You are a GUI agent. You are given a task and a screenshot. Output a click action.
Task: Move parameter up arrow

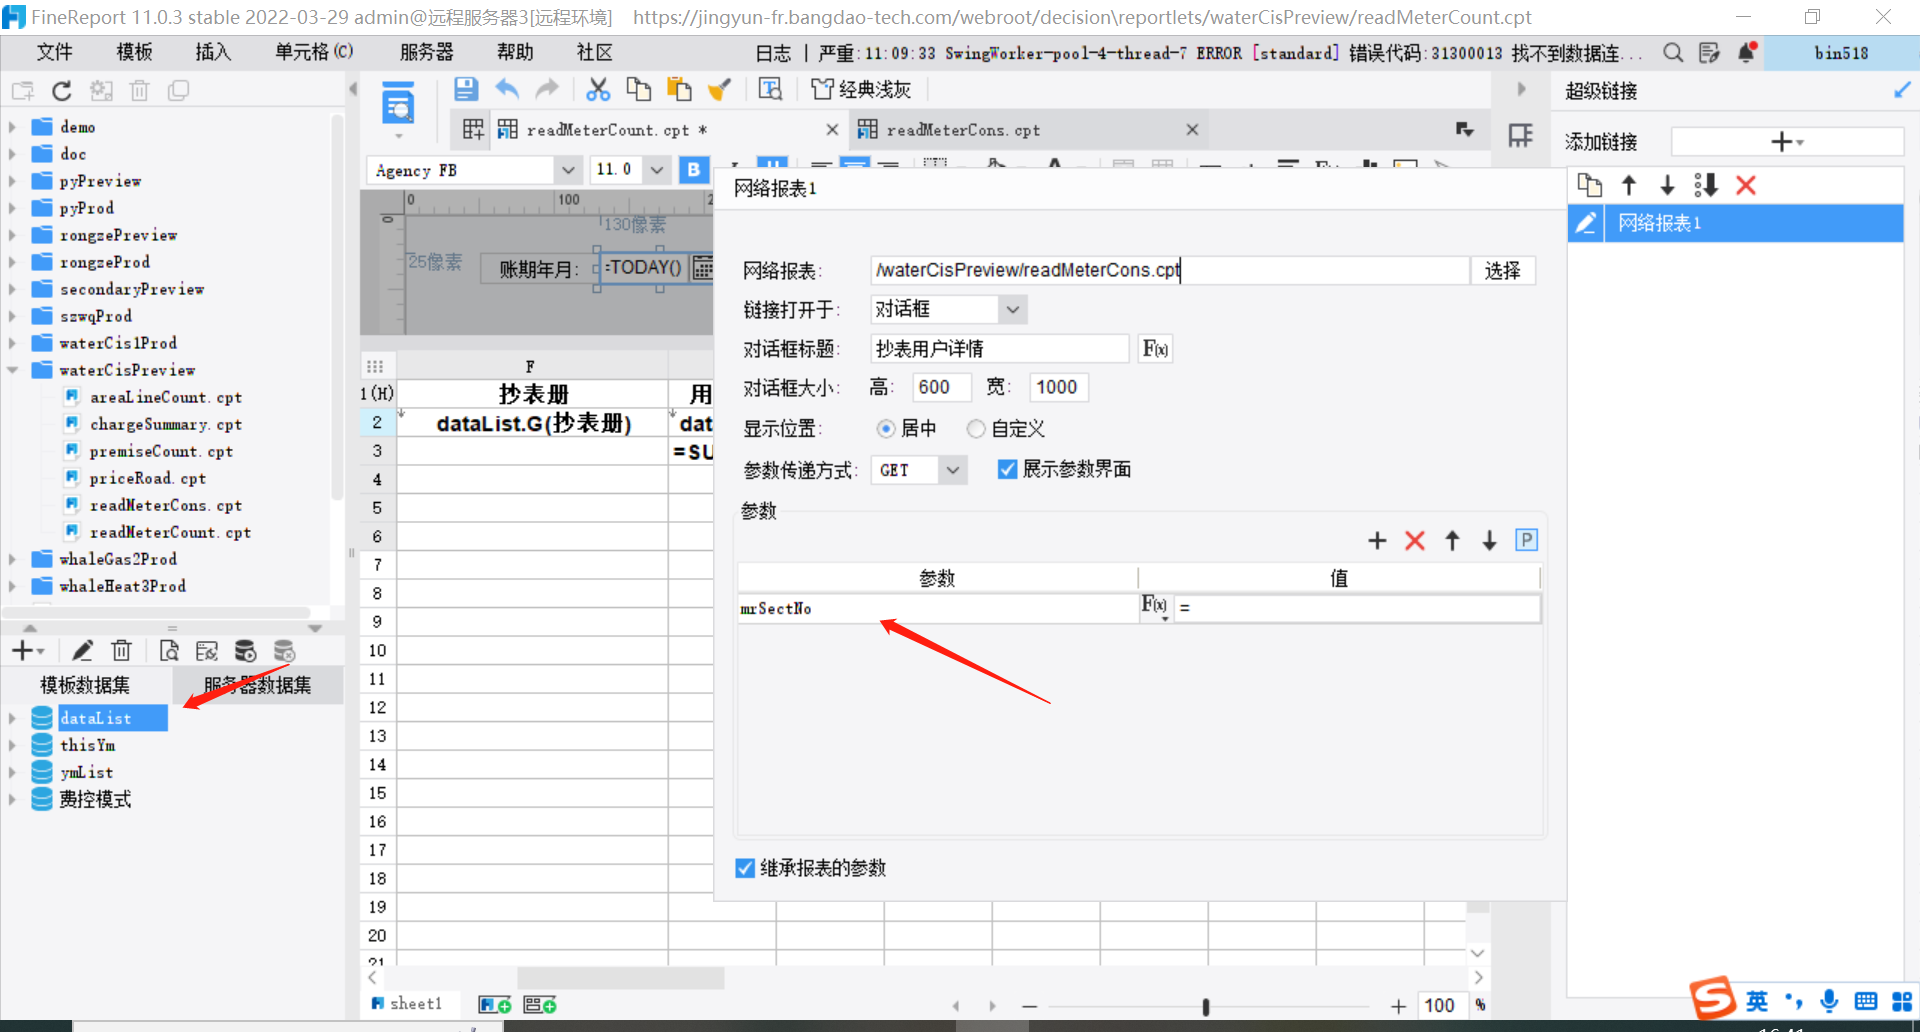(x=1452, y=541)
